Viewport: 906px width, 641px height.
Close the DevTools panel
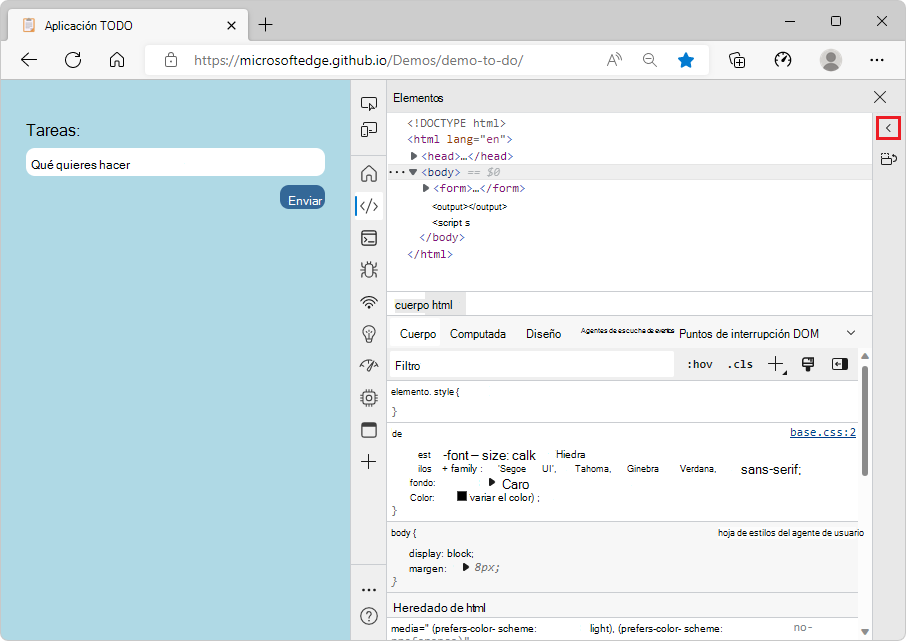[879, 97]
